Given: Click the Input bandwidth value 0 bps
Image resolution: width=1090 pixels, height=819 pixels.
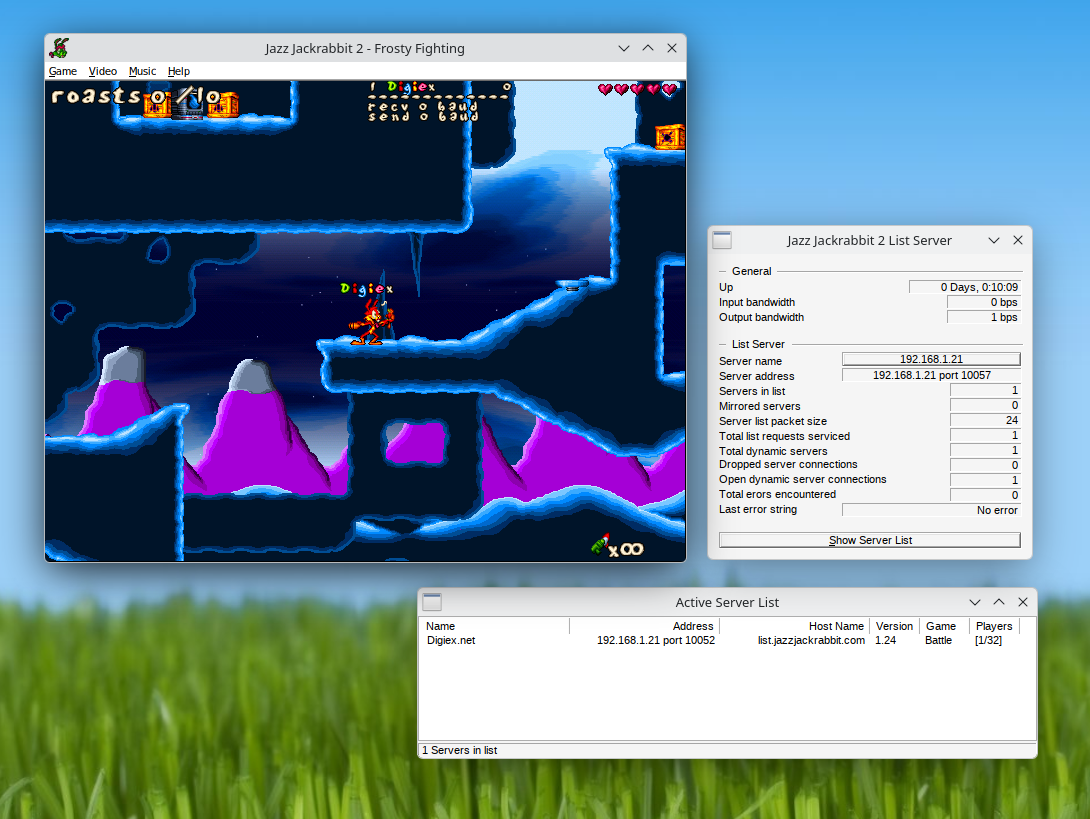Looking at the screenshot, I should [x=984, y=302].
